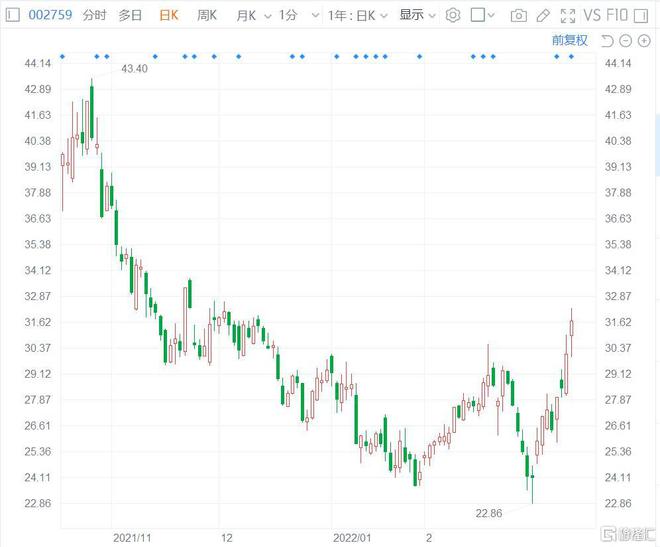Image resolution: width=660 pixels, height=547 pixels.
Task: Open the 1年:日K range dropdown
Action: tap(357, 15)
